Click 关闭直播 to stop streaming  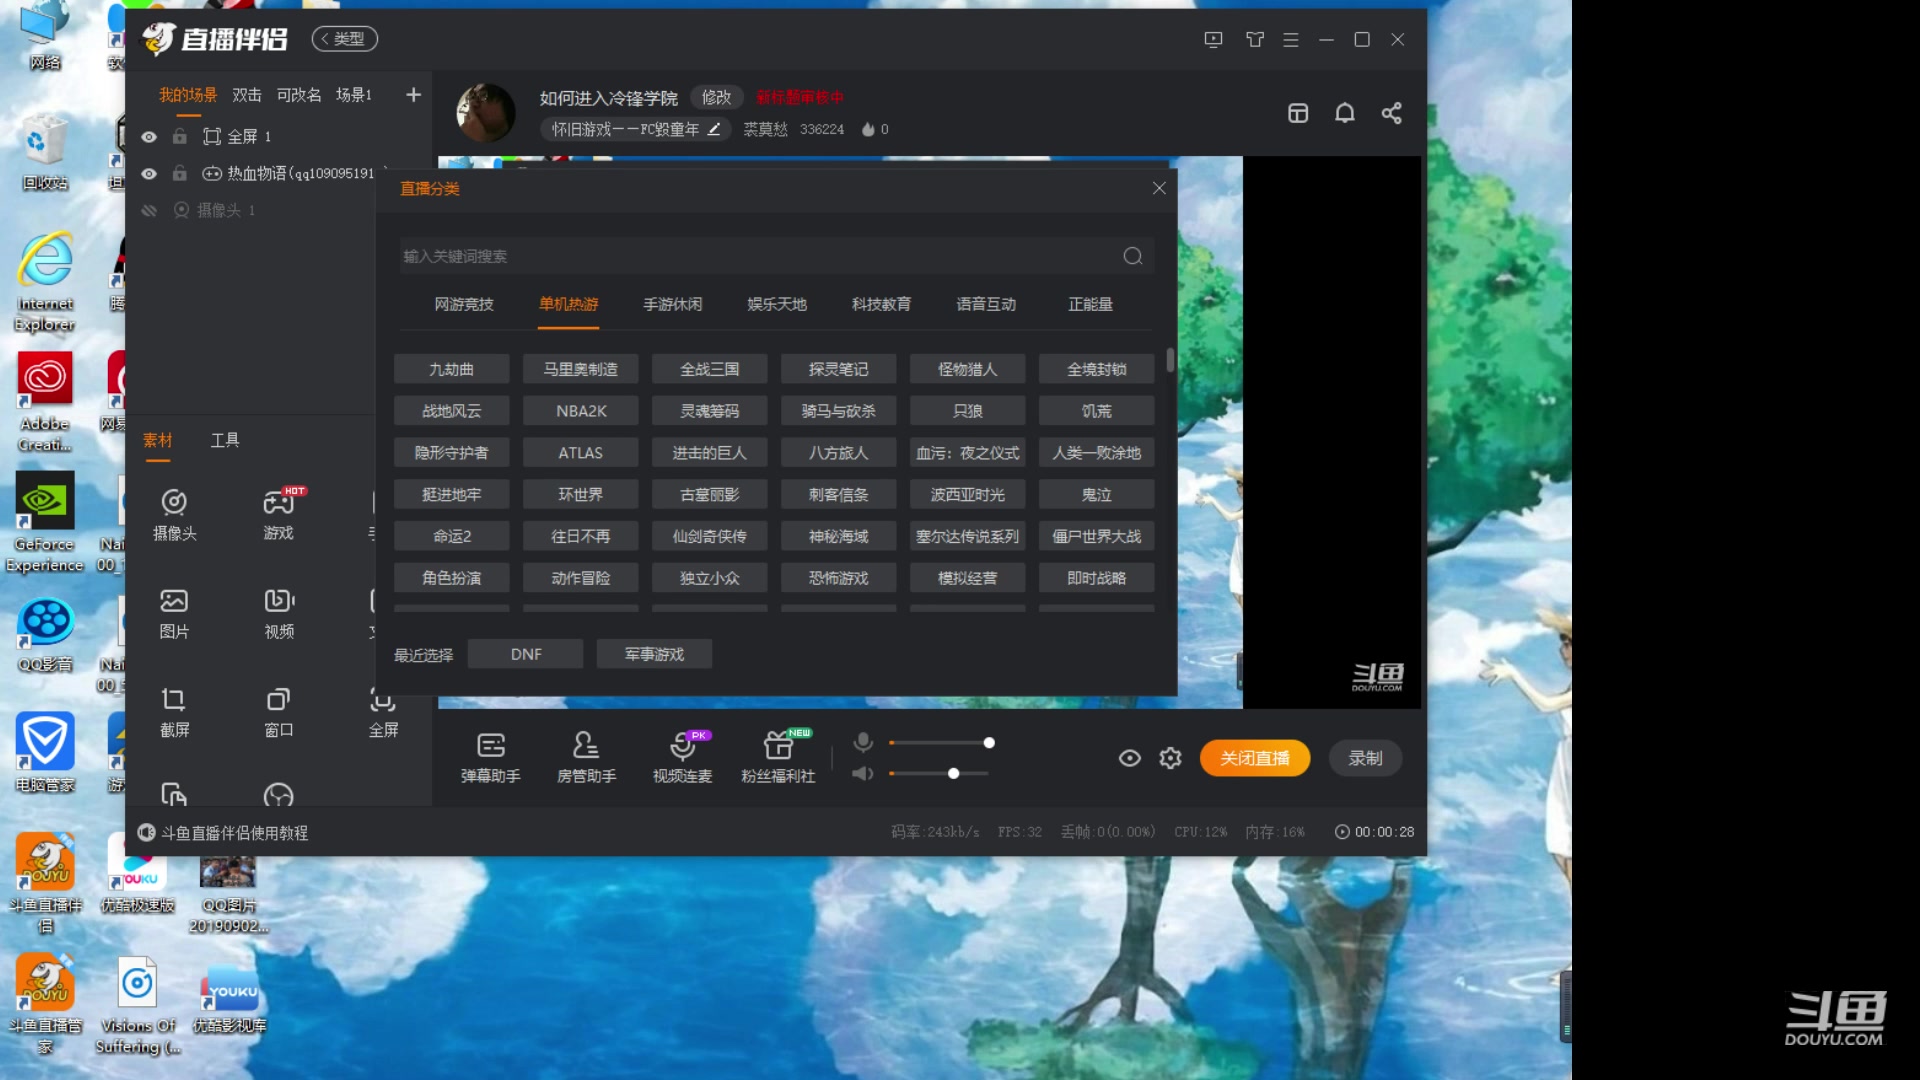pos(1255,758)
